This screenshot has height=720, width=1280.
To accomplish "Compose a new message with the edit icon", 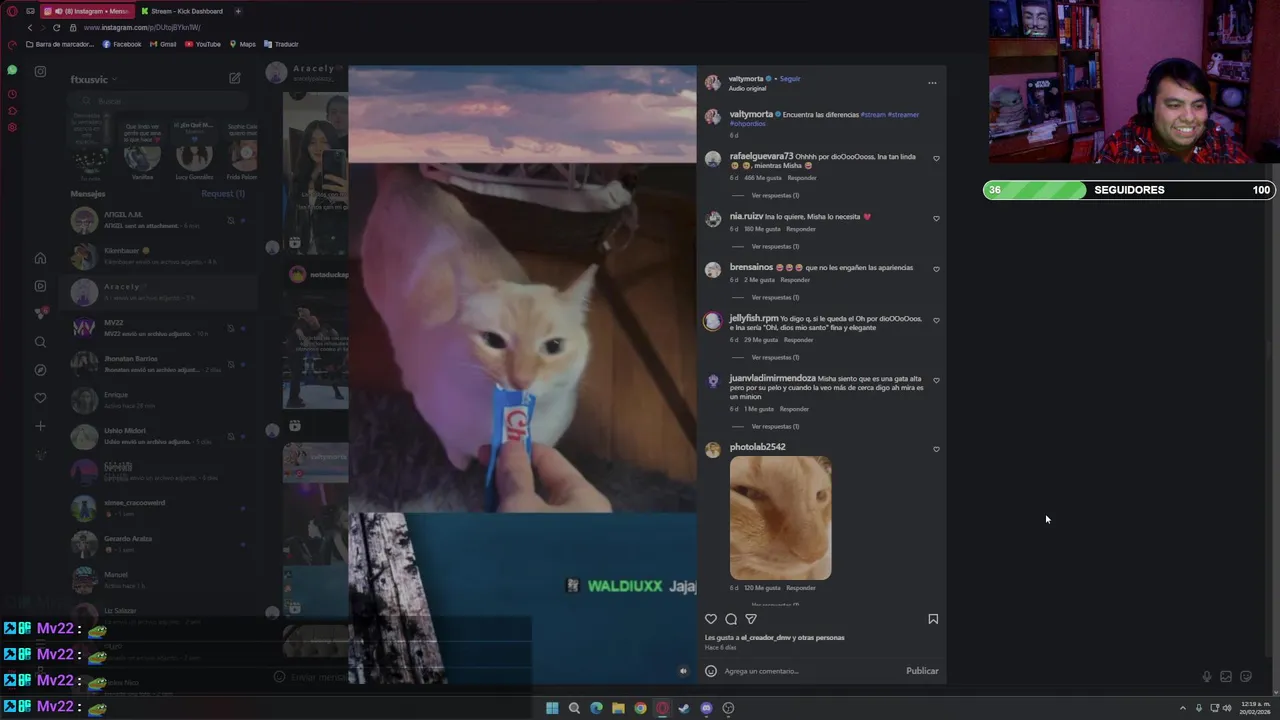I will click(x=234, y=78).
